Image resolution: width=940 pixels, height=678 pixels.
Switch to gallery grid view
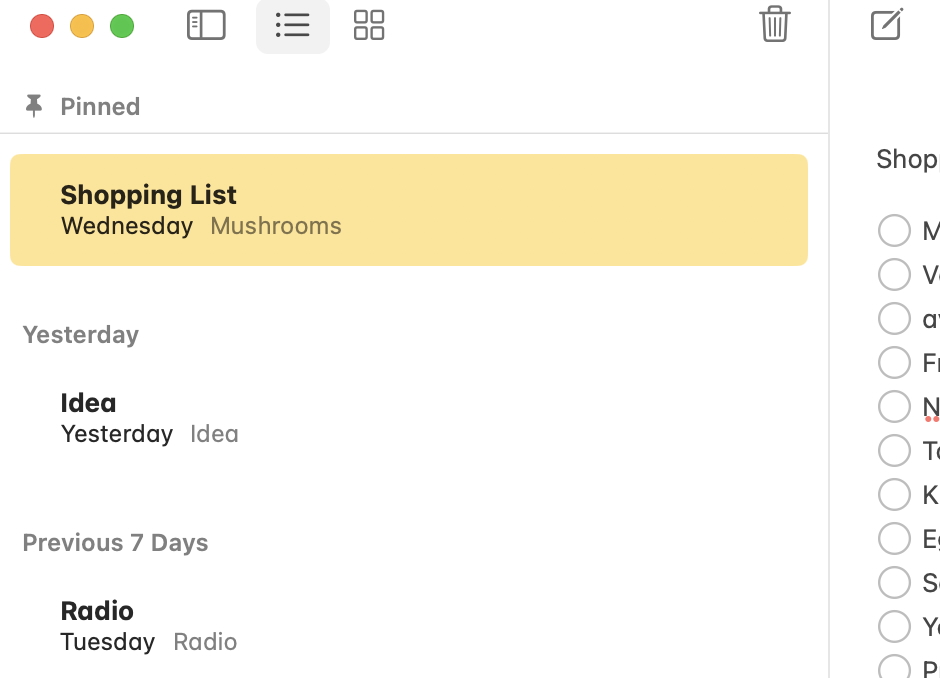[369, 25]
